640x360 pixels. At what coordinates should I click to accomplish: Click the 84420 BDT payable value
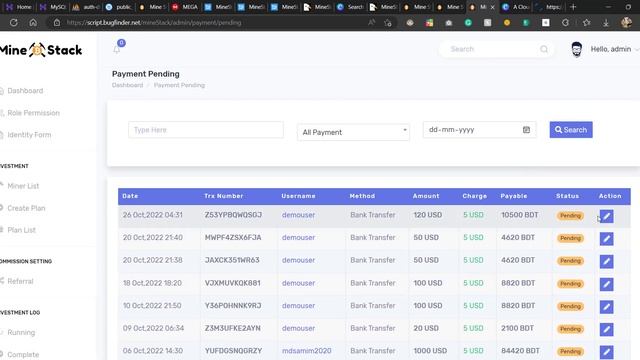click(x=520, y=351)
